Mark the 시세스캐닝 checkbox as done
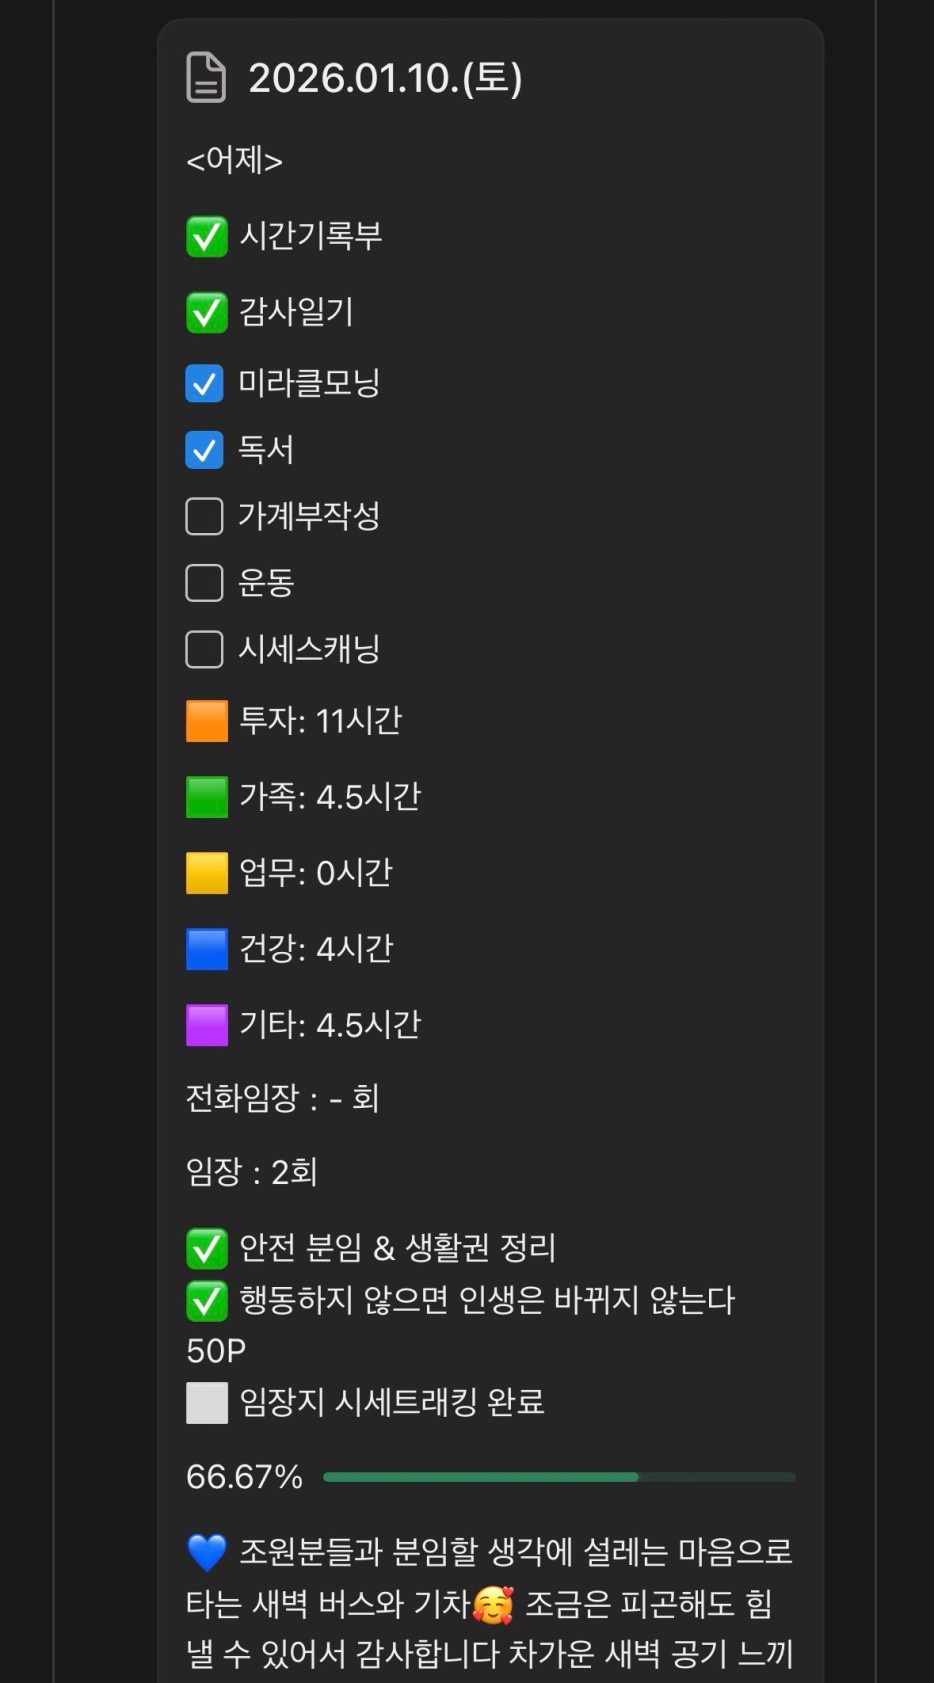The height and width of the screenshot is (1683, 934). click(x=205, y=650)
